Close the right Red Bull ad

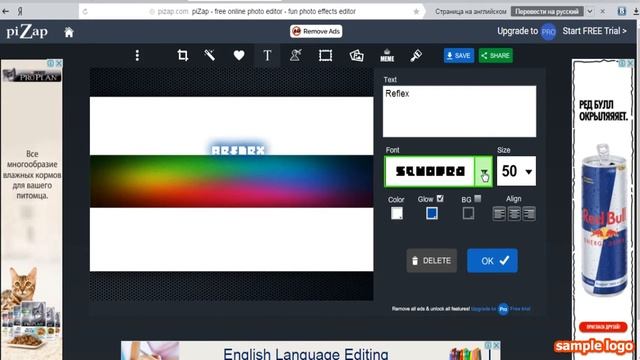pyautogui.click(x=630, y=63)
